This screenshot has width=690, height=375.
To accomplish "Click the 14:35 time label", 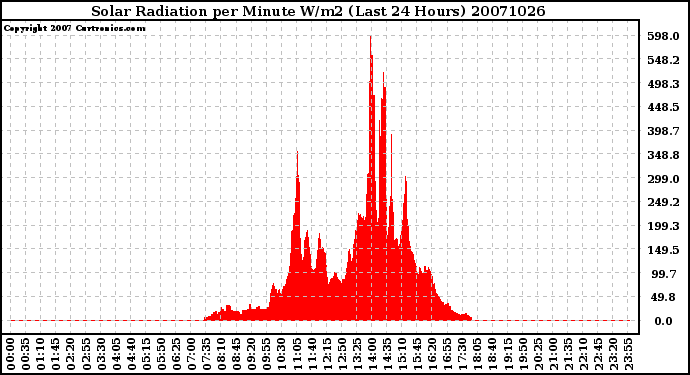I will (x=387, y=354).
